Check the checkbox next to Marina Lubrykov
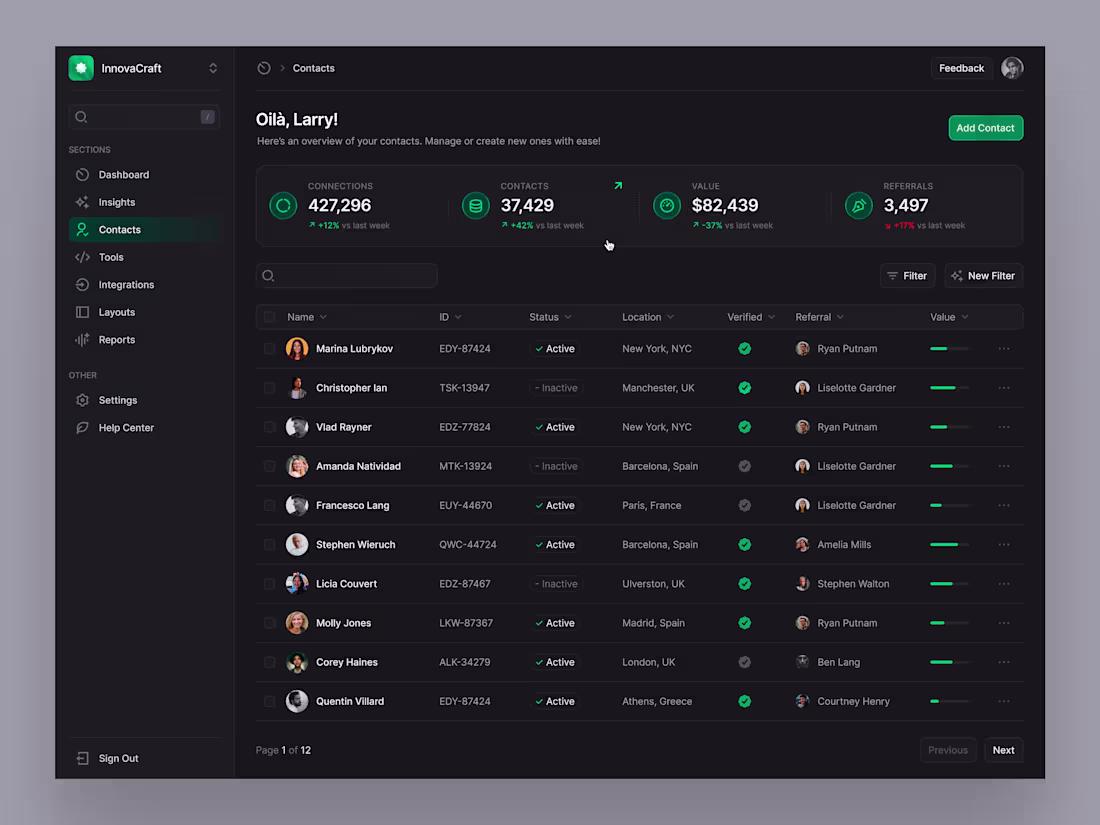Image resolution: width=1100 pixels, height=825 pixels. click(x=269, y=348)
